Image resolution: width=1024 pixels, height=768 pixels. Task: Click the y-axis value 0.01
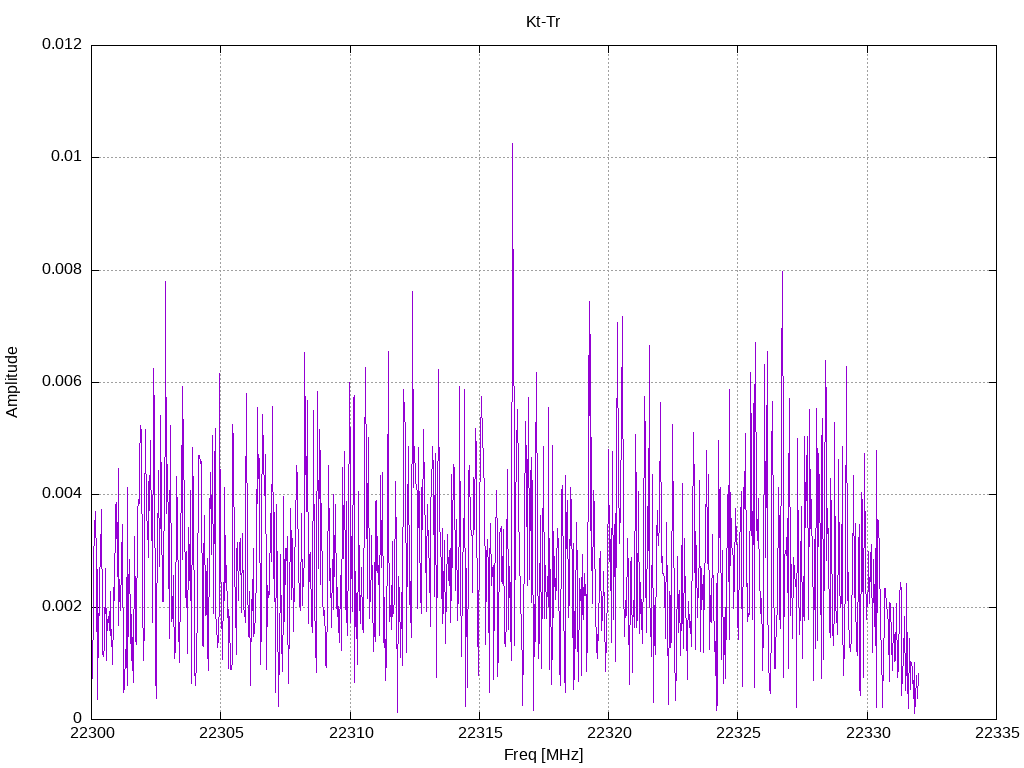click(x=67, y=157)
